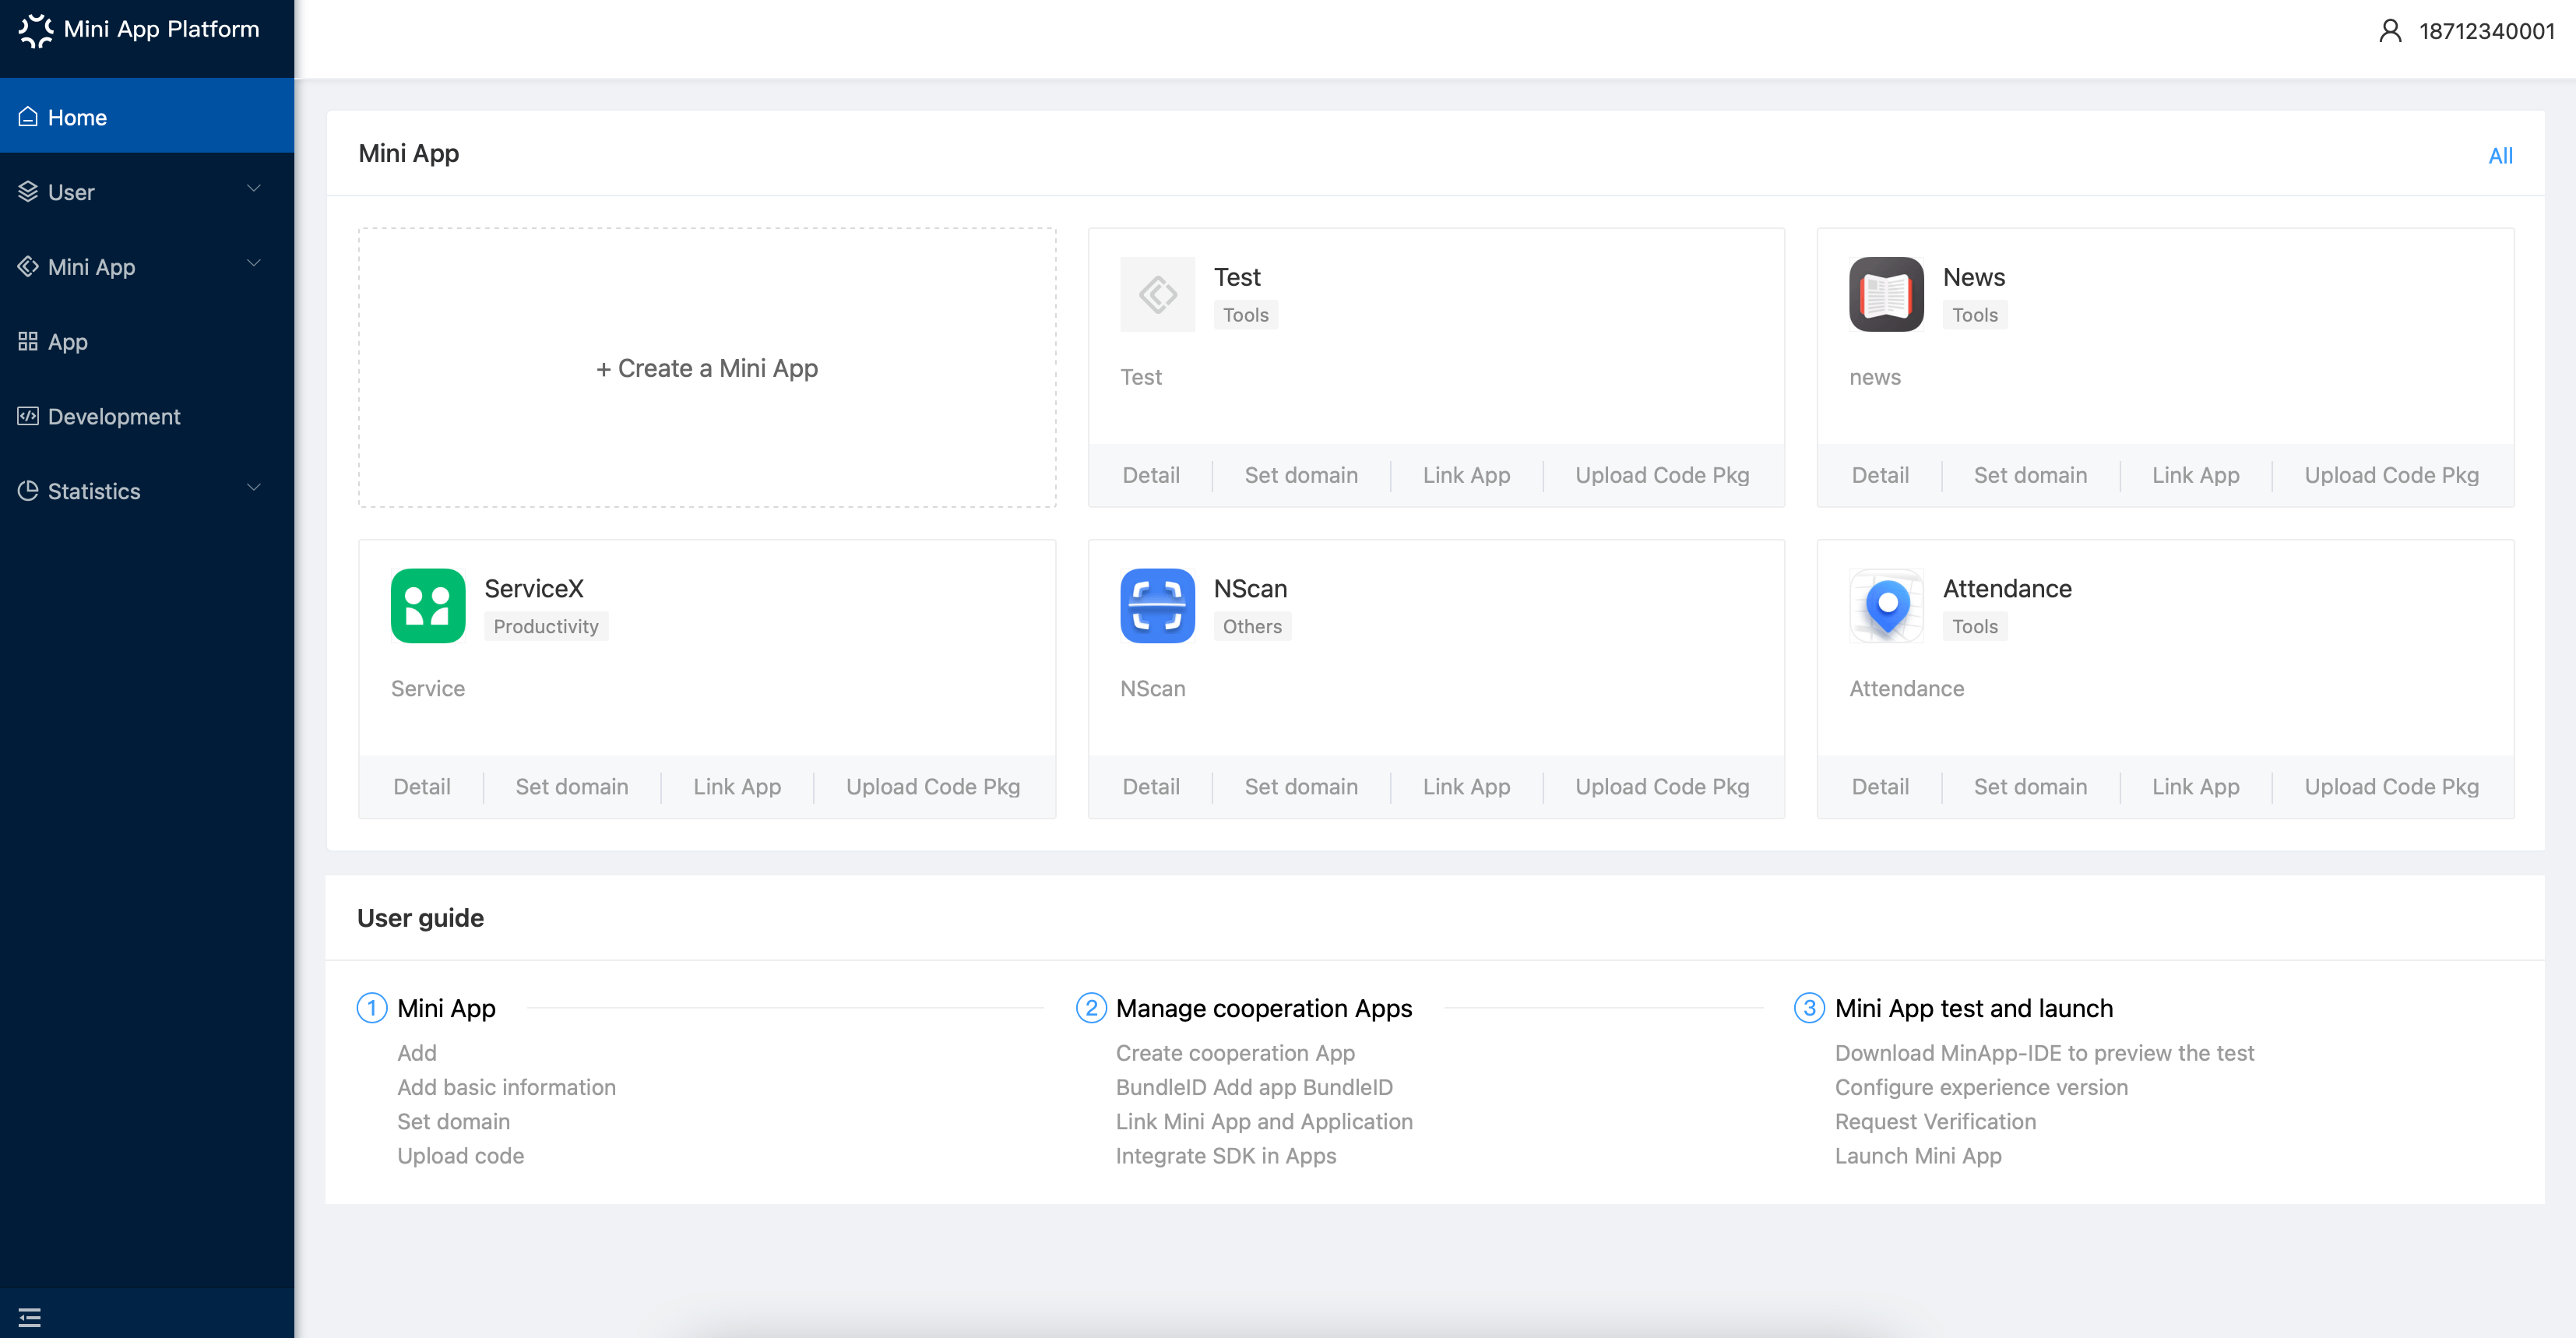The image size is (2576, 1338).
Task: Open the App menu item
Action: (x=147, y=341)
